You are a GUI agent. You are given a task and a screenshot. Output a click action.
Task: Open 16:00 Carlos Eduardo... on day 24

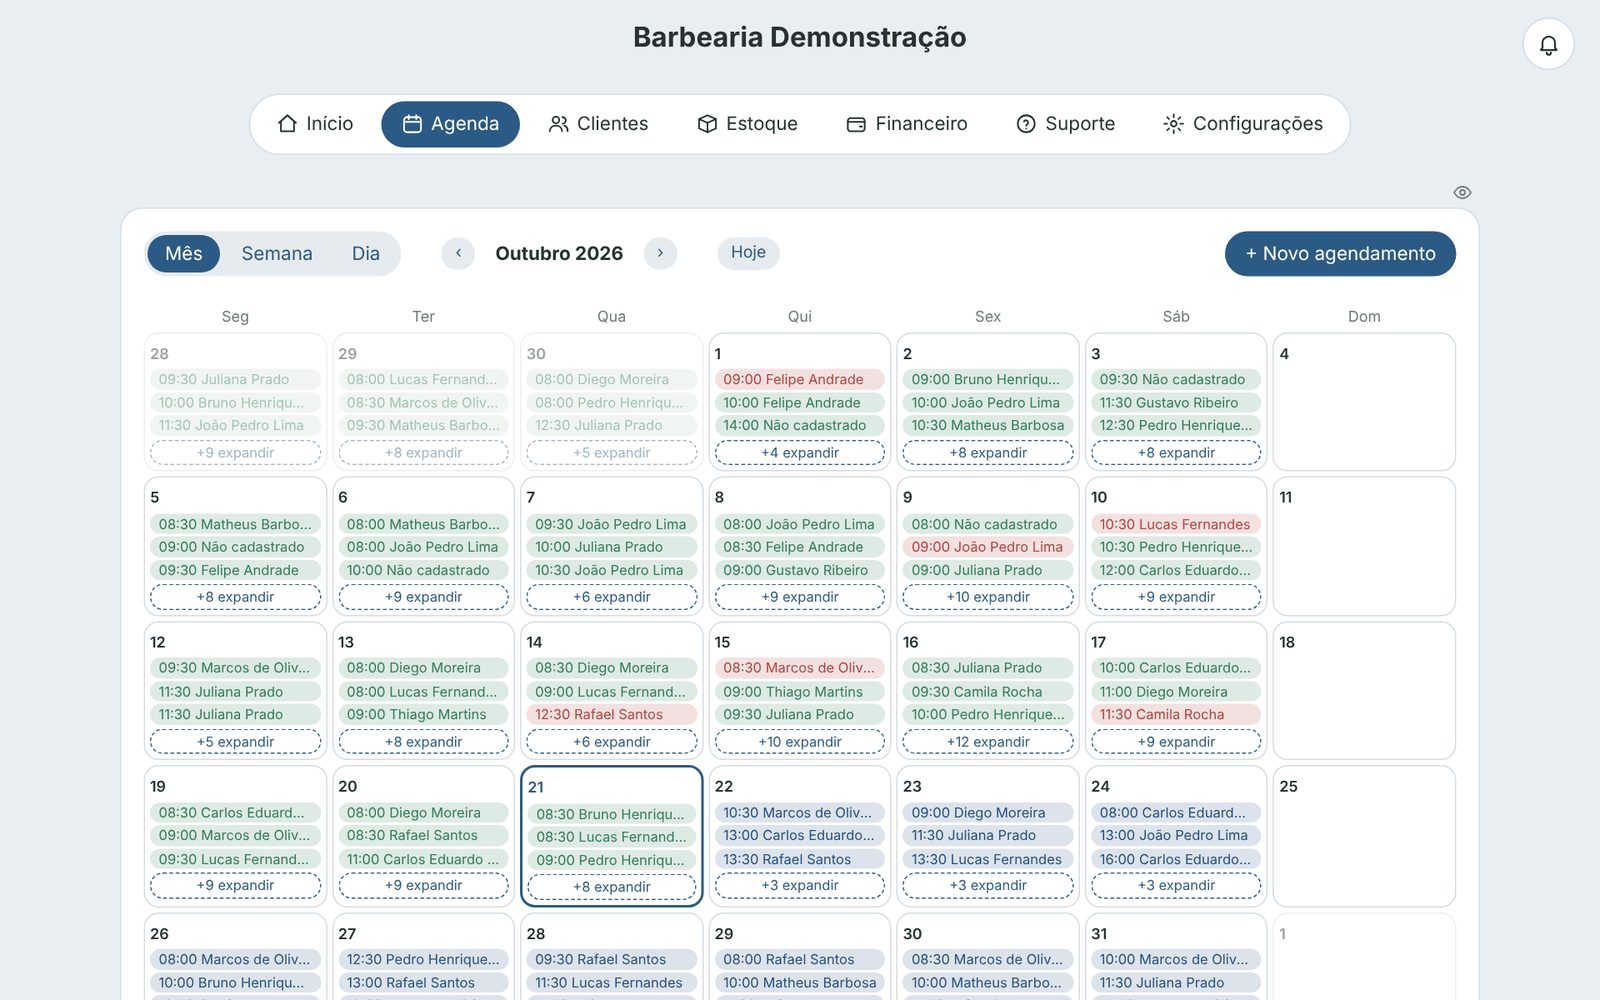(1176, 859)
